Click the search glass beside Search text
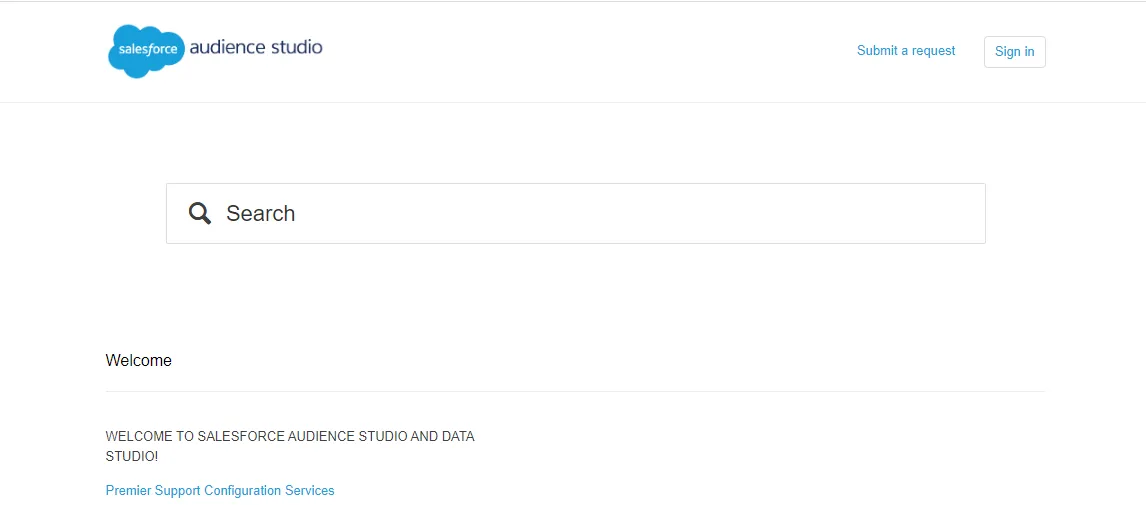 coord(200,213)
